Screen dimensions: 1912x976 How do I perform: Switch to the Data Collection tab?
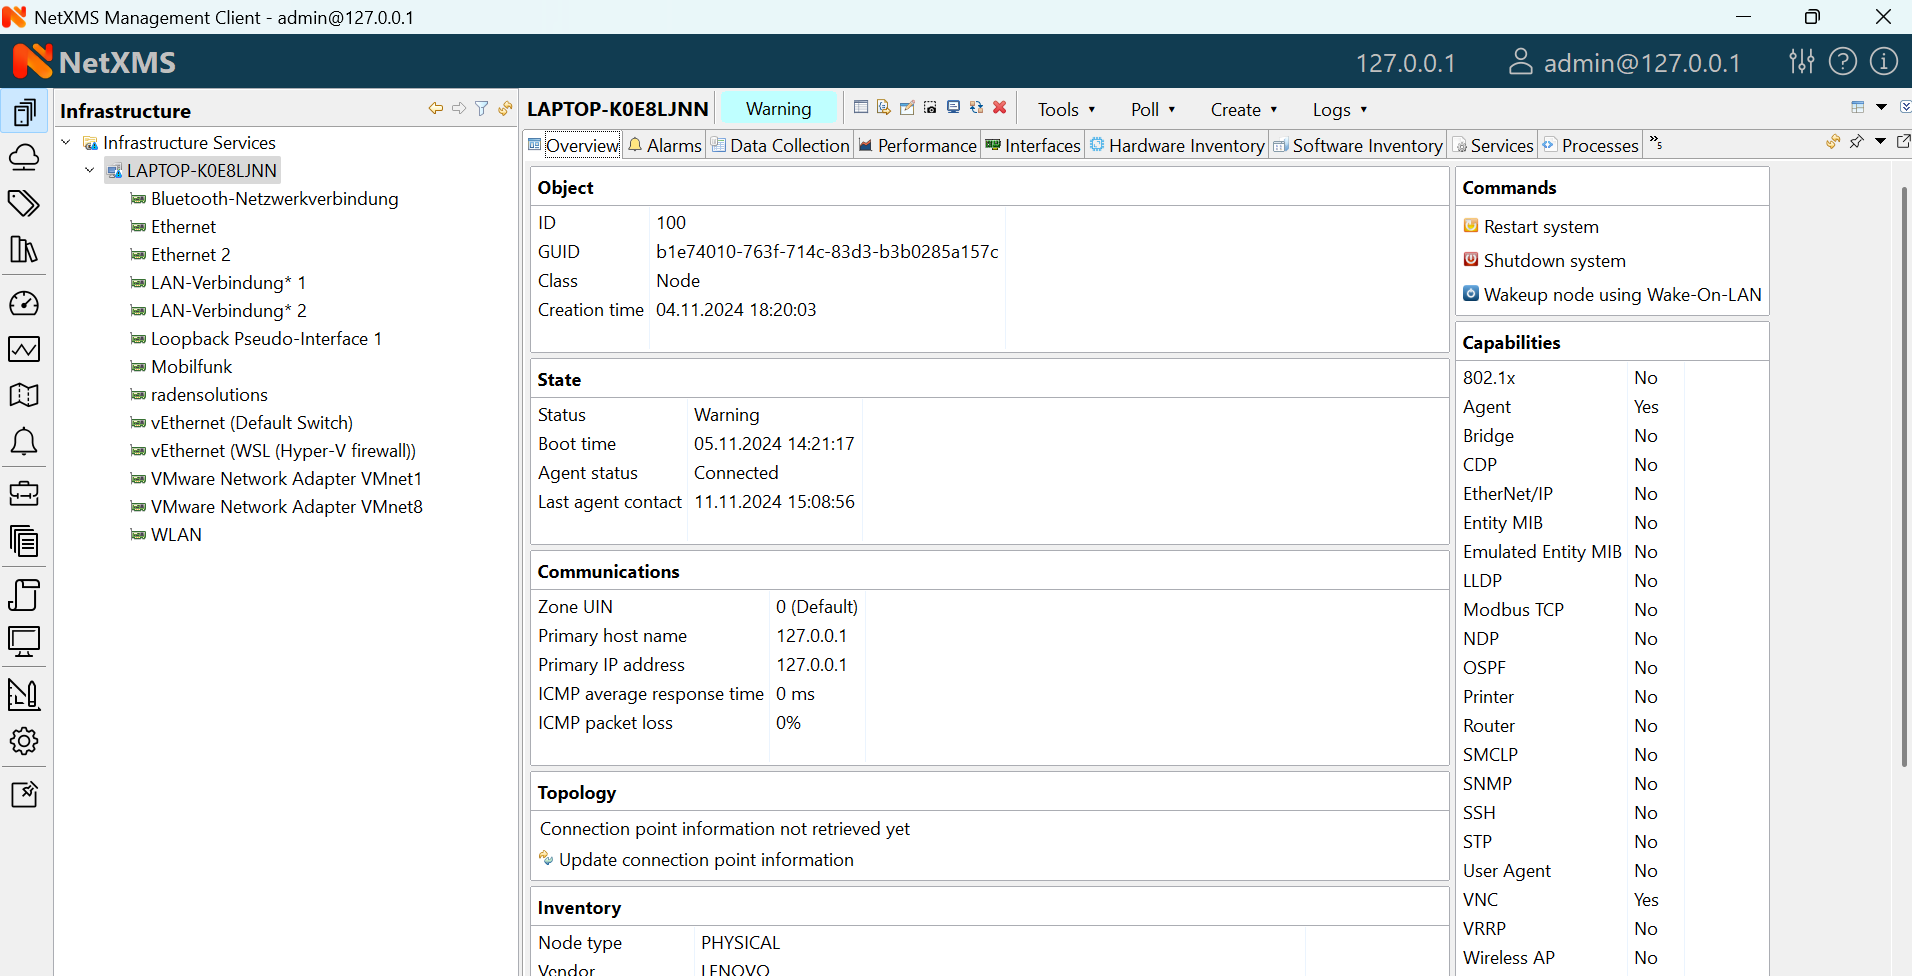click(790, 145)
